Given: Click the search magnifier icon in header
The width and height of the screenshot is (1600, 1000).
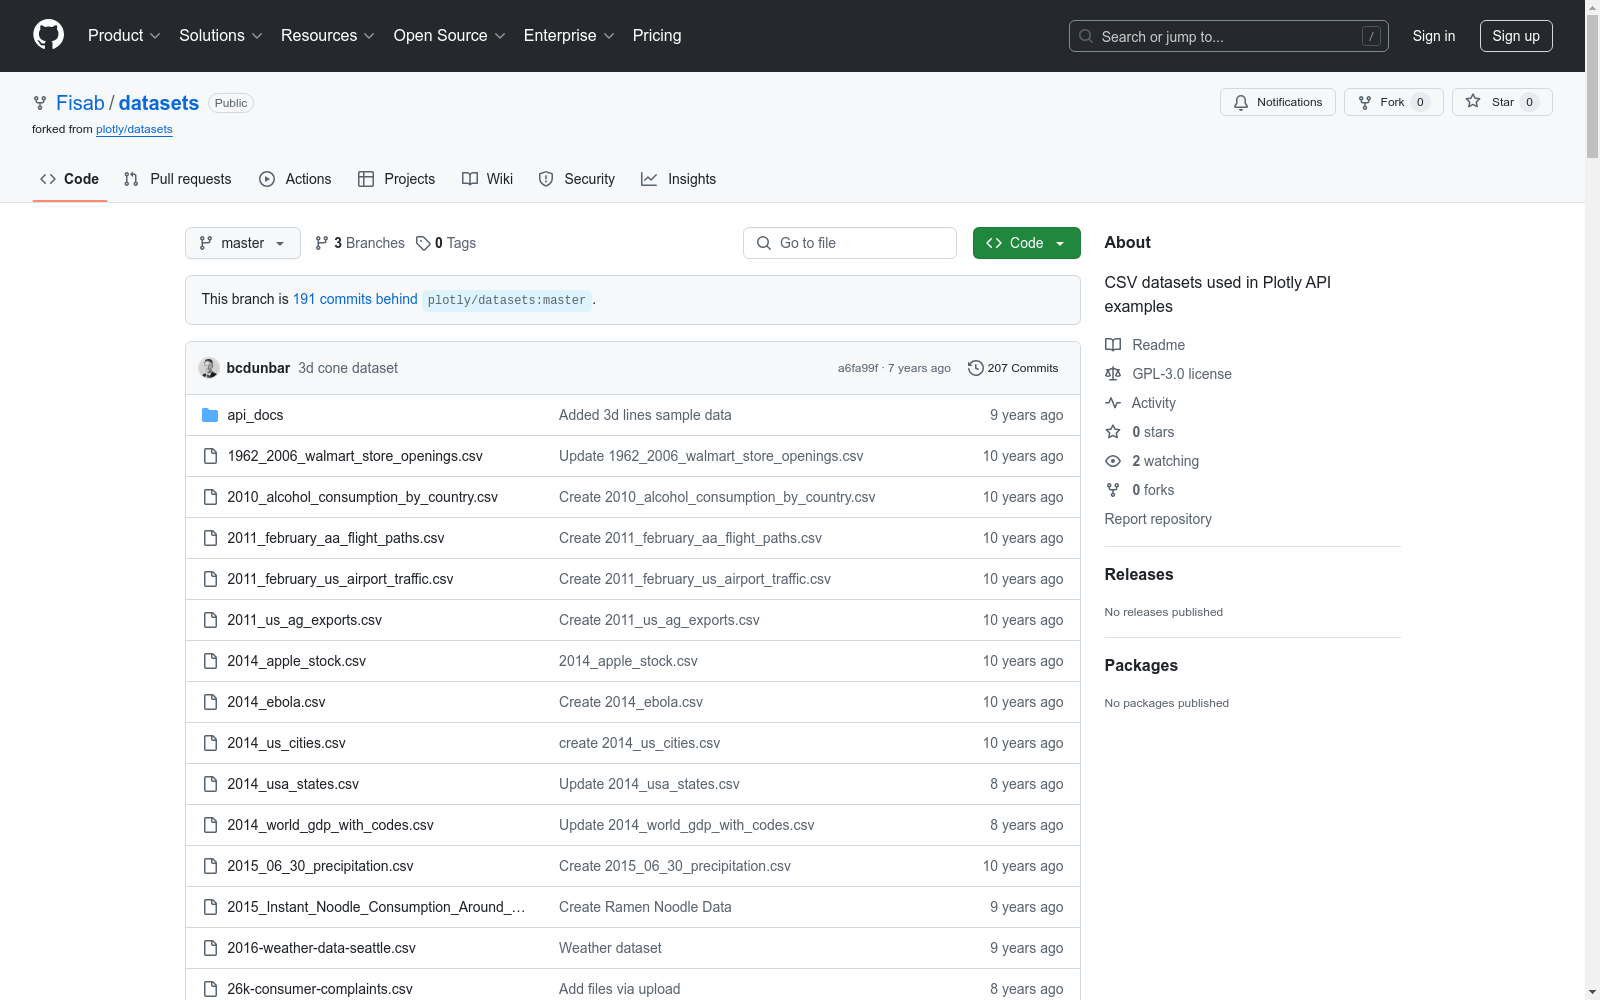Looking at the screenshot, I should (1086, 36).
